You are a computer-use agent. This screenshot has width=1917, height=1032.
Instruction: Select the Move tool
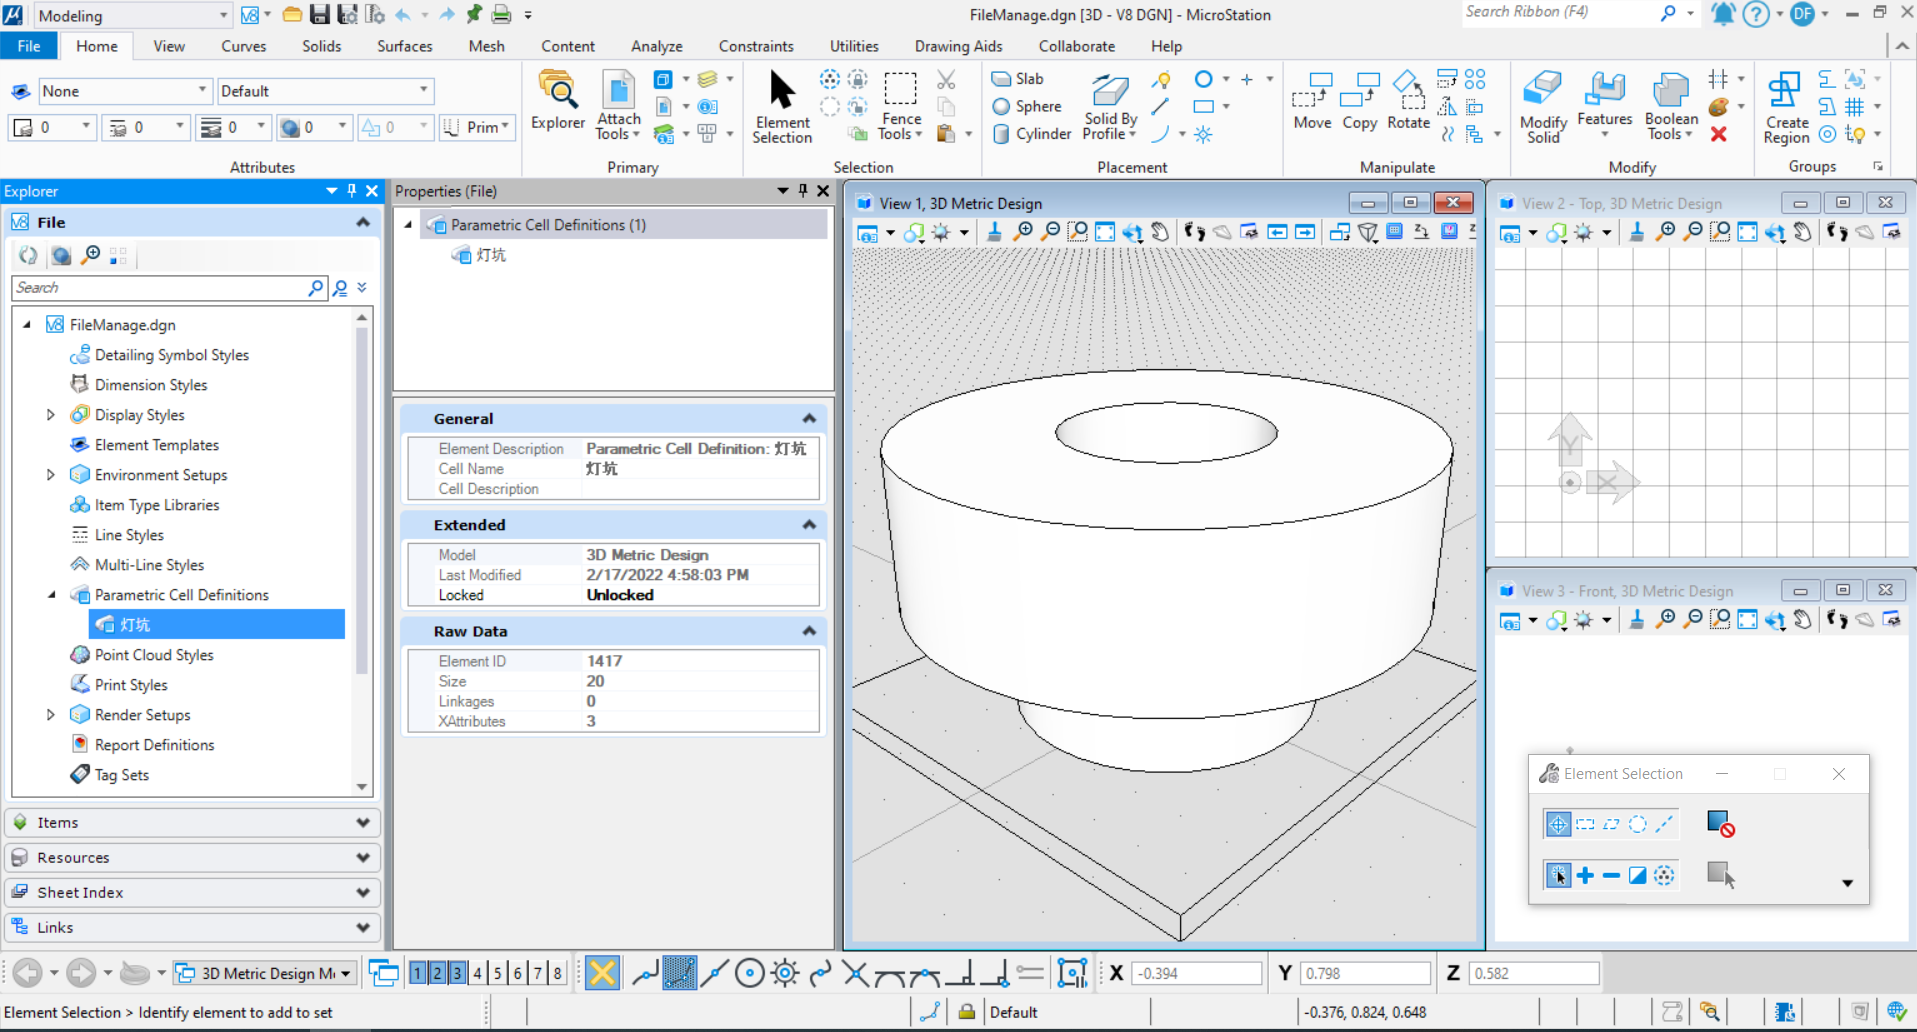(x=1312, y=100)
